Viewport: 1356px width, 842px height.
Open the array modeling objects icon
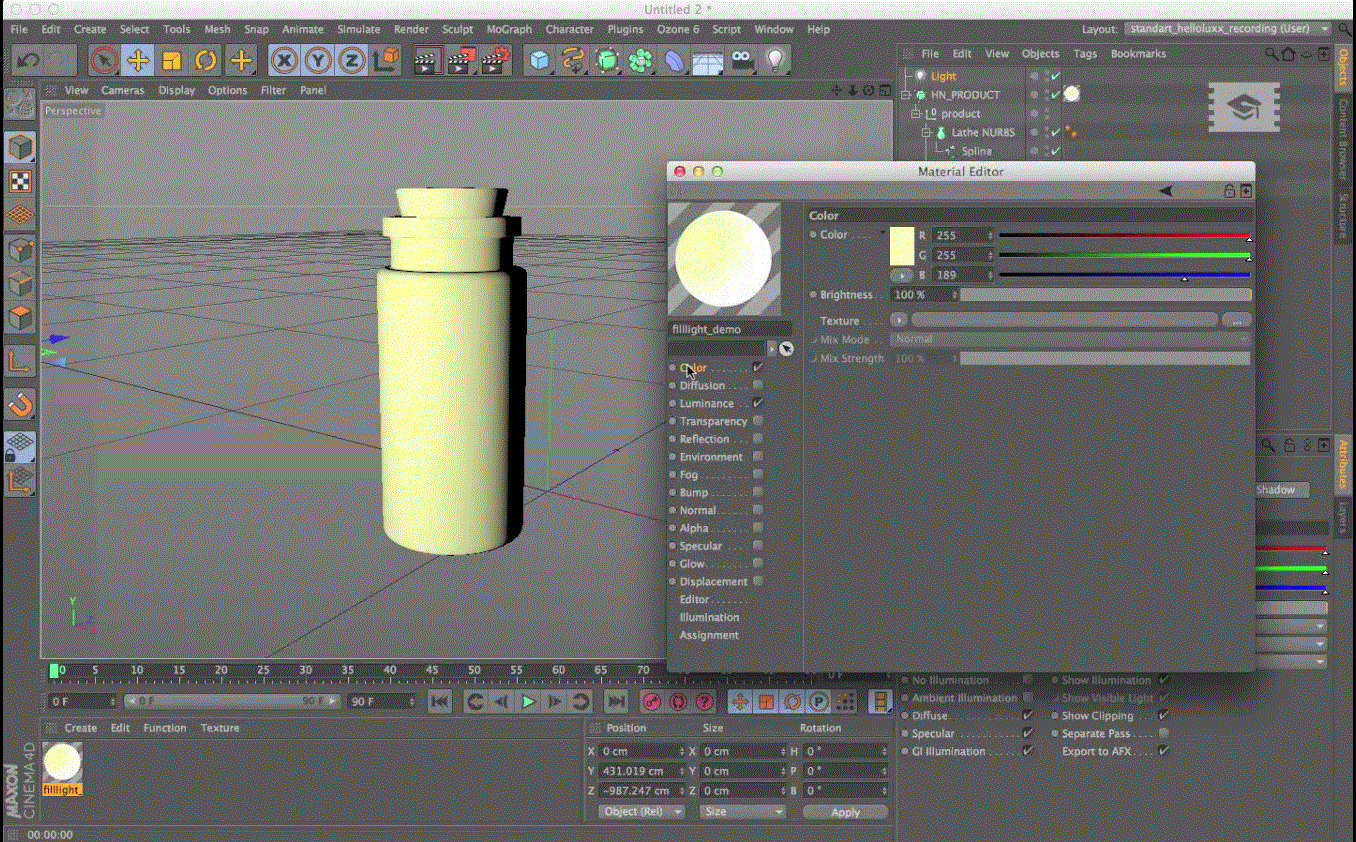point(640,62)
